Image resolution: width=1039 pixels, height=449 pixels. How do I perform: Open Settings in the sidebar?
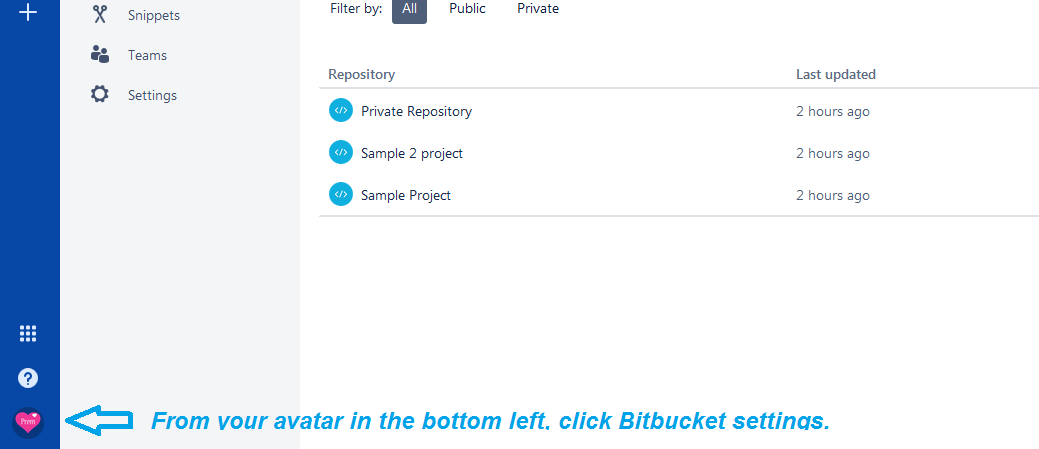152,95
